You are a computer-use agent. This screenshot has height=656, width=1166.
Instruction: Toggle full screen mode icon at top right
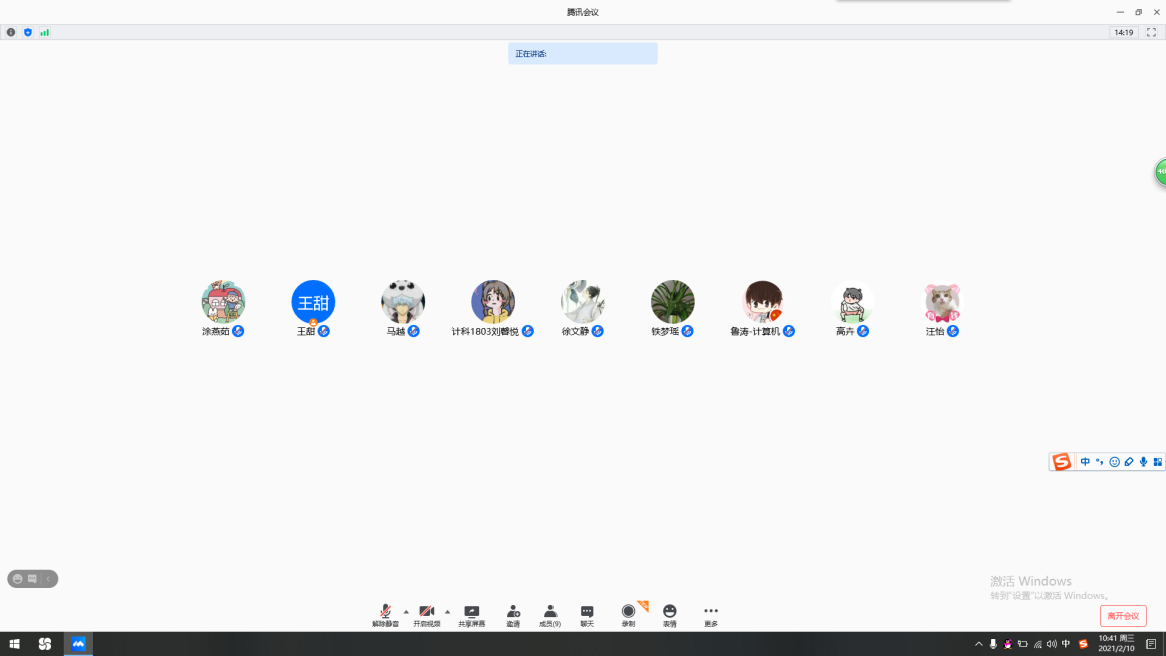click(x=1151, y=32)
